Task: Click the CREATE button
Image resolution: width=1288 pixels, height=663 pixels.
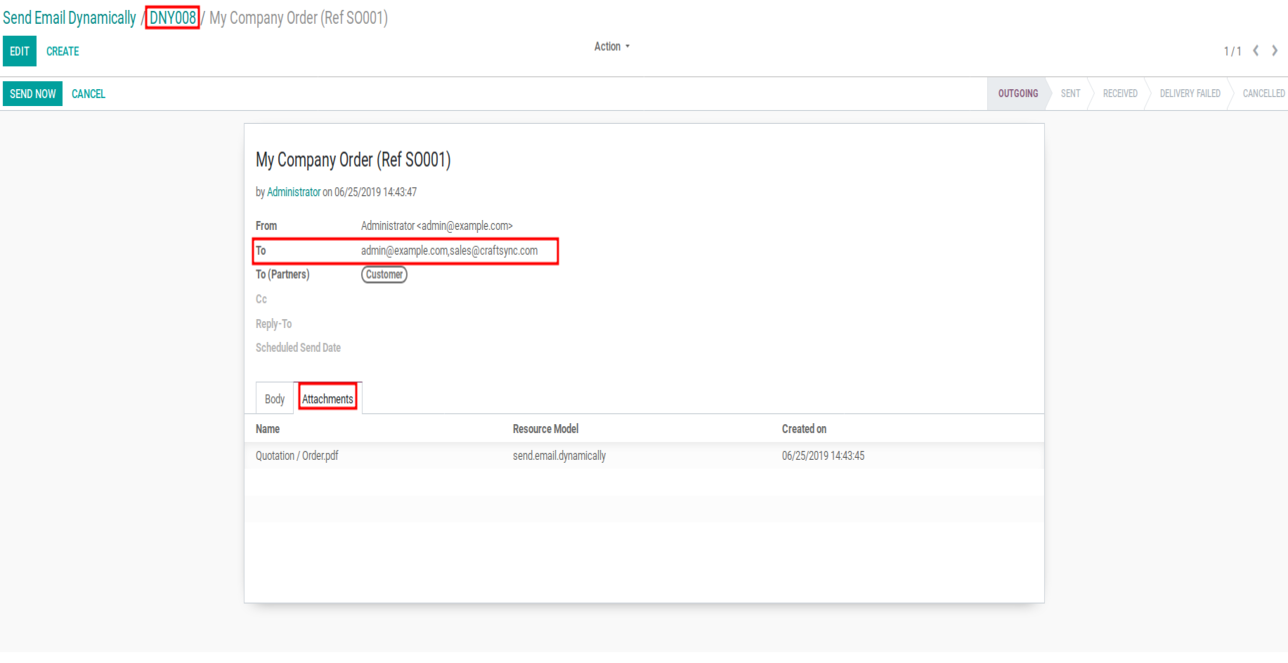Action: (62, 51)
